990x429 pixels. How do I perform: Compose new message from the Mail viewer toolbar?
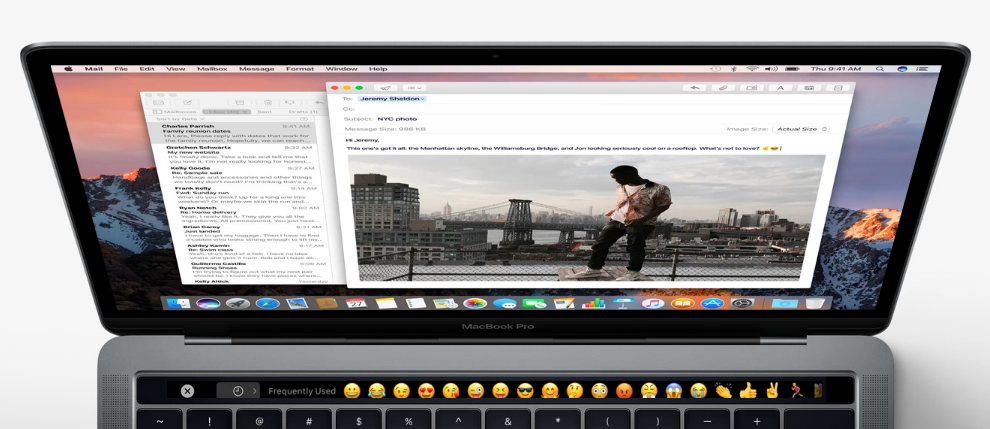(x=187, y=102)
